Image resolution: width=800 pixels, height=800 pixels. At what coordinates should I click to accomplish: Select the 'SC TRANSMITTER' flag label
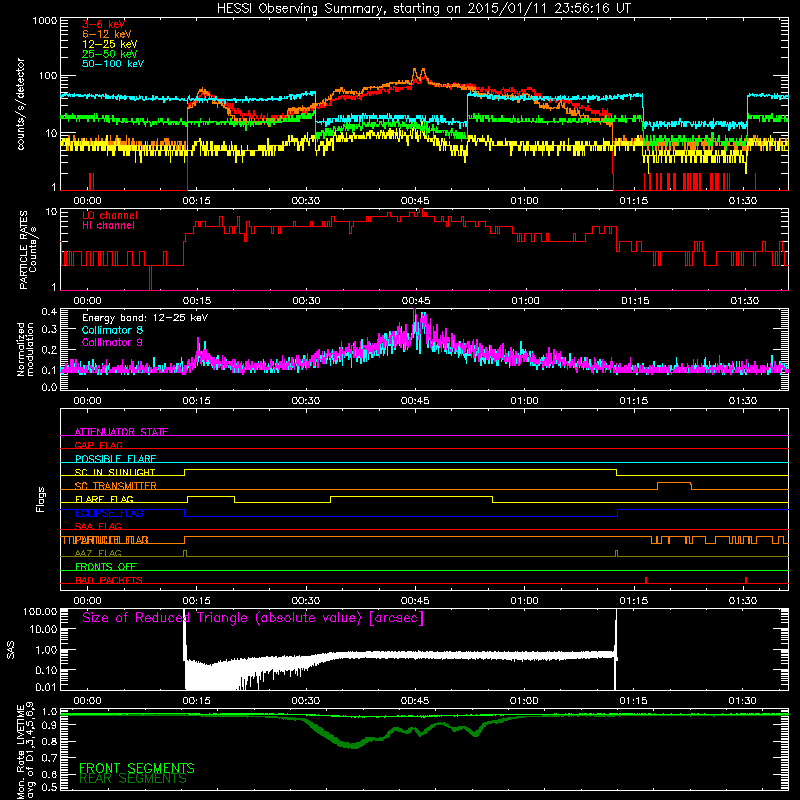[x=115, y=486]
